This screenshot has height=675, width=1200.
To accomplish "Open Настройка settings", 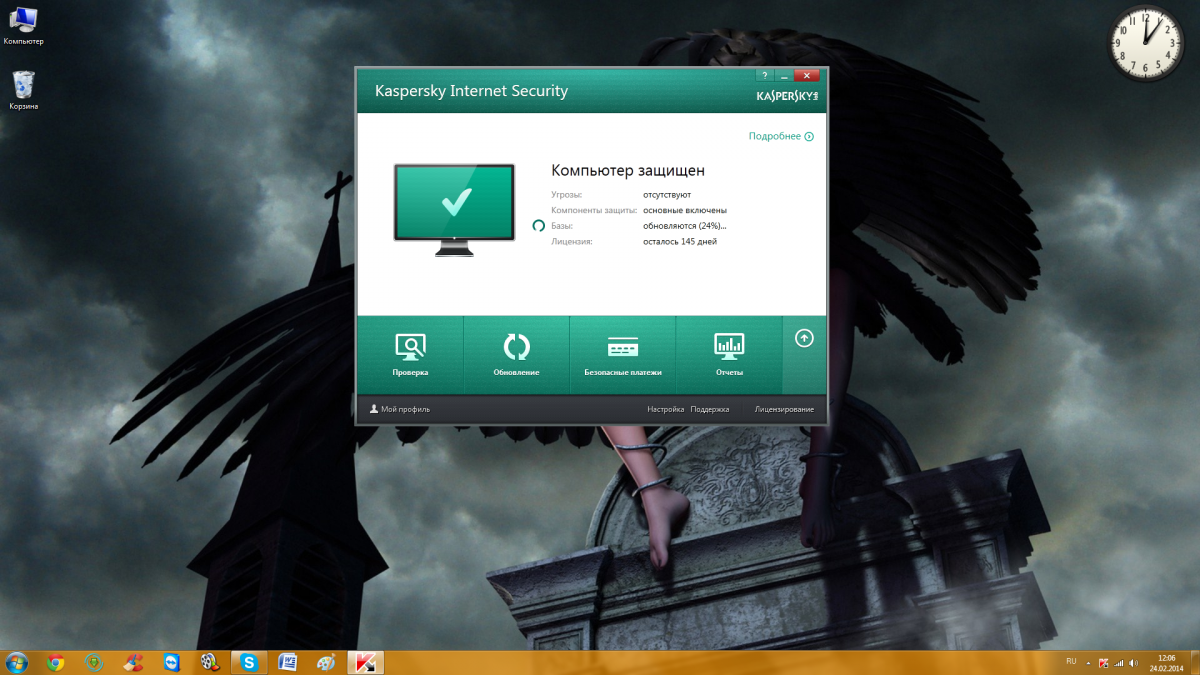I will click(x=665, y=409).
